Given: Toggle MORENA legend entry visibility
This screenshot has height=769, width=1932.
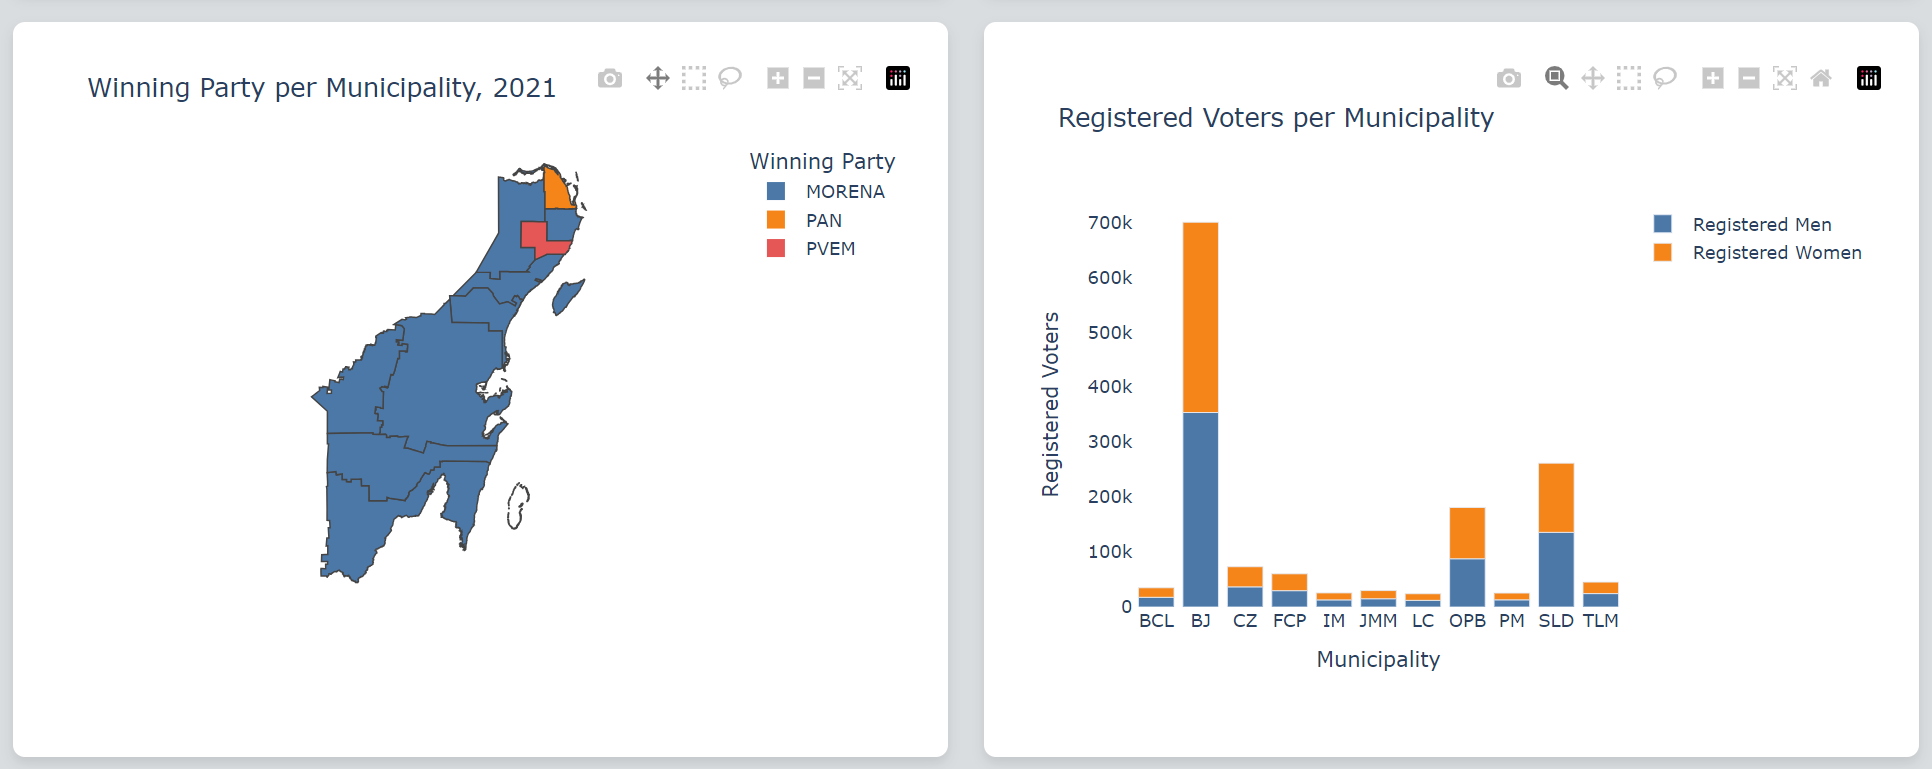Looking at the screenshot, I should (x=826, y=191).
